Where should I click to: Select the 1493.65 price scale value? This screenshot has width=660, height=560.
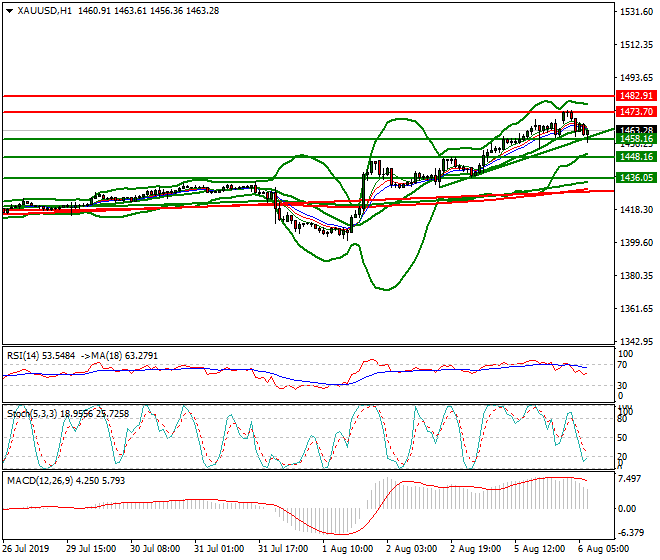tap(636, 77)
